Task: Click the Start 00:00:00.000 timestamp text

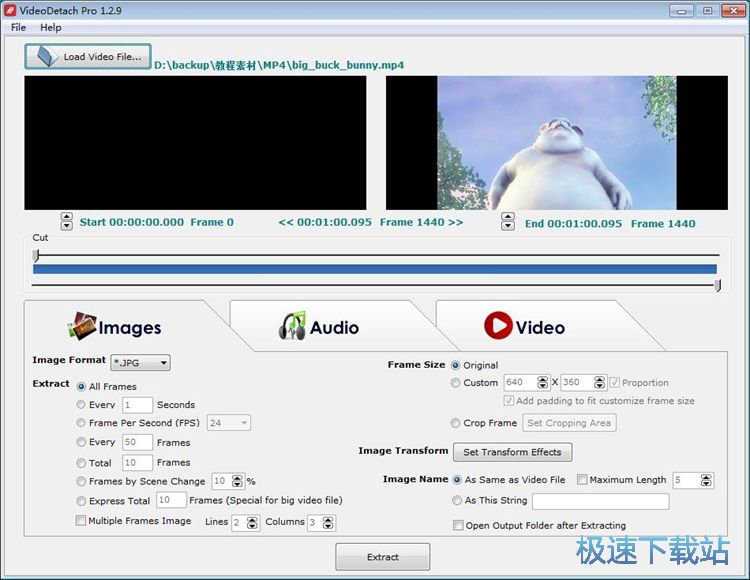Action: tap(132, 222)
